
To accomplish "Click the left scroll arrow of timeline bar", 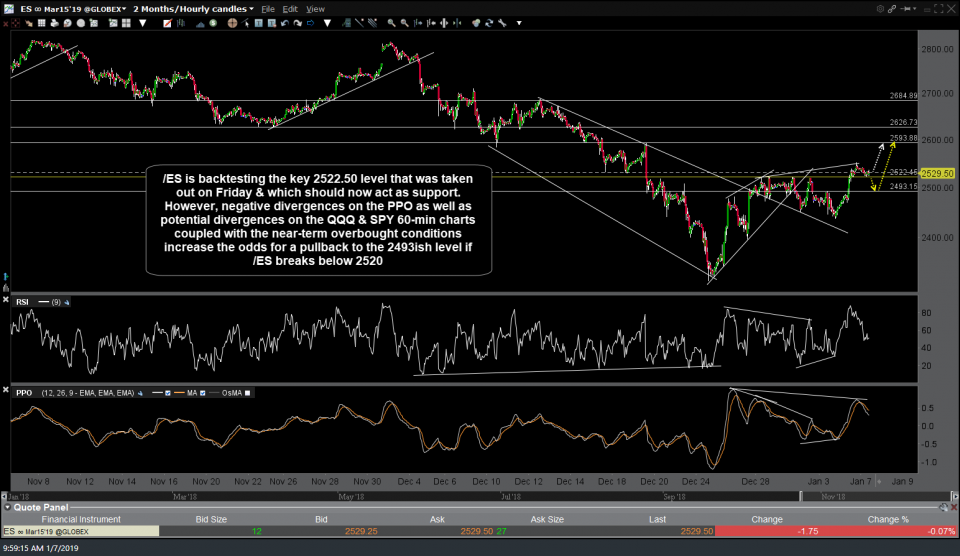I will tap(4, 497).
